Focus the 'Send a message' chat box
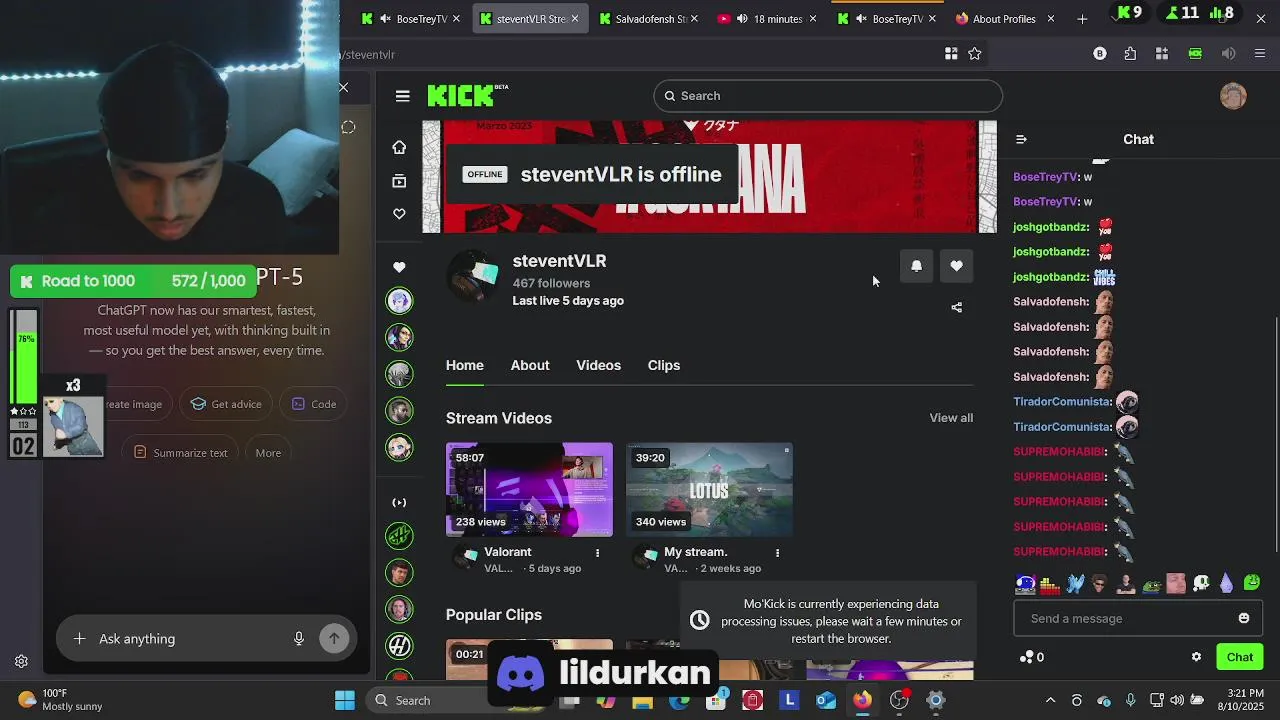 point(1138,618)
